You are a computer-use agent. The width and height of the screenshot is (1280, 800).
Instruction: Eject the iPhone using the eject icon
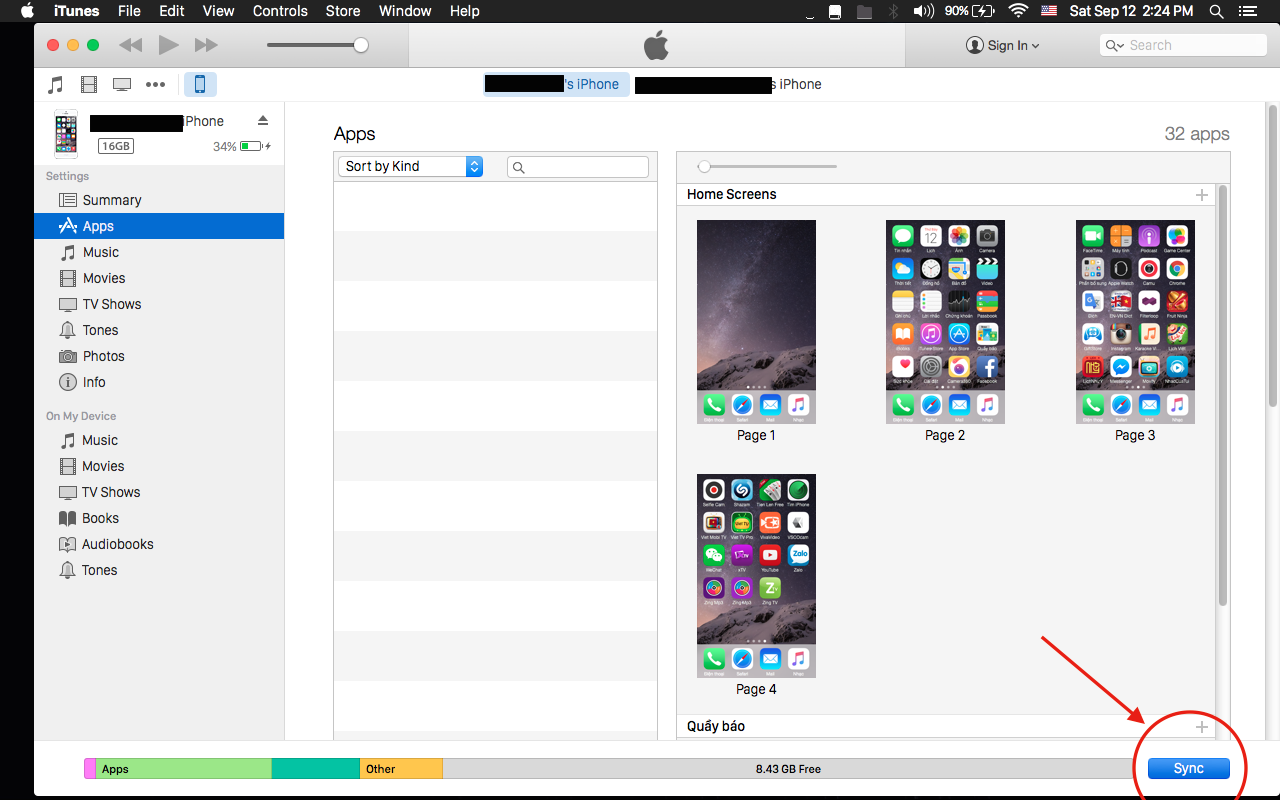[263, 120]
